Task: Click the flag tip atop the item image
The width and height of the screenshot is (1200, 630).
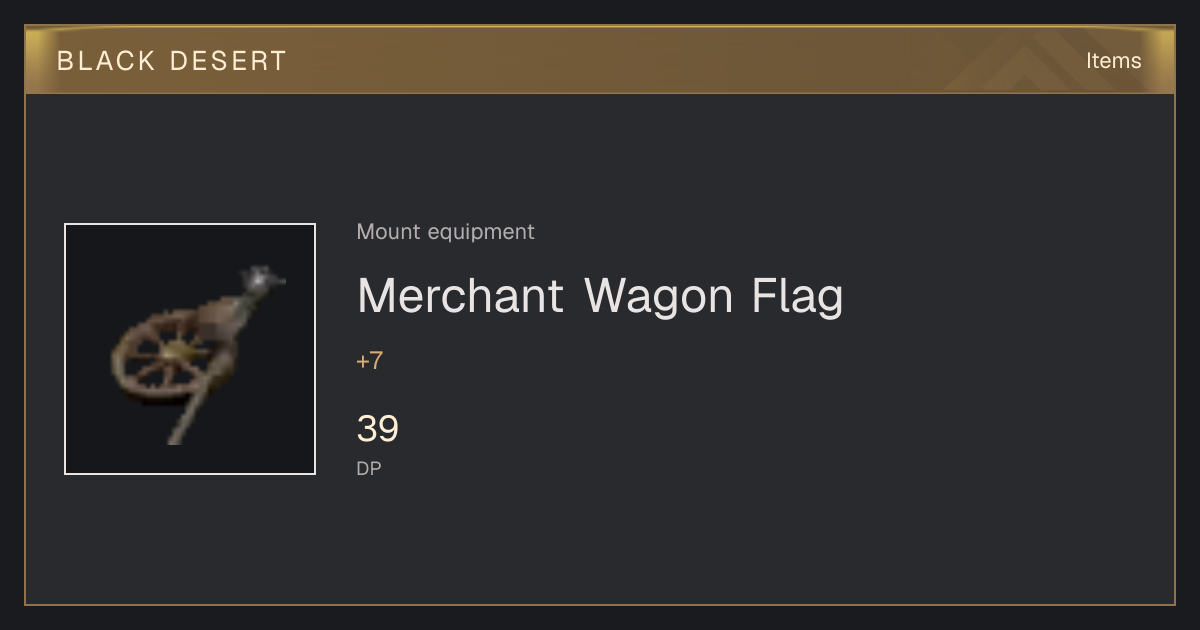Action: coord(265,277)
